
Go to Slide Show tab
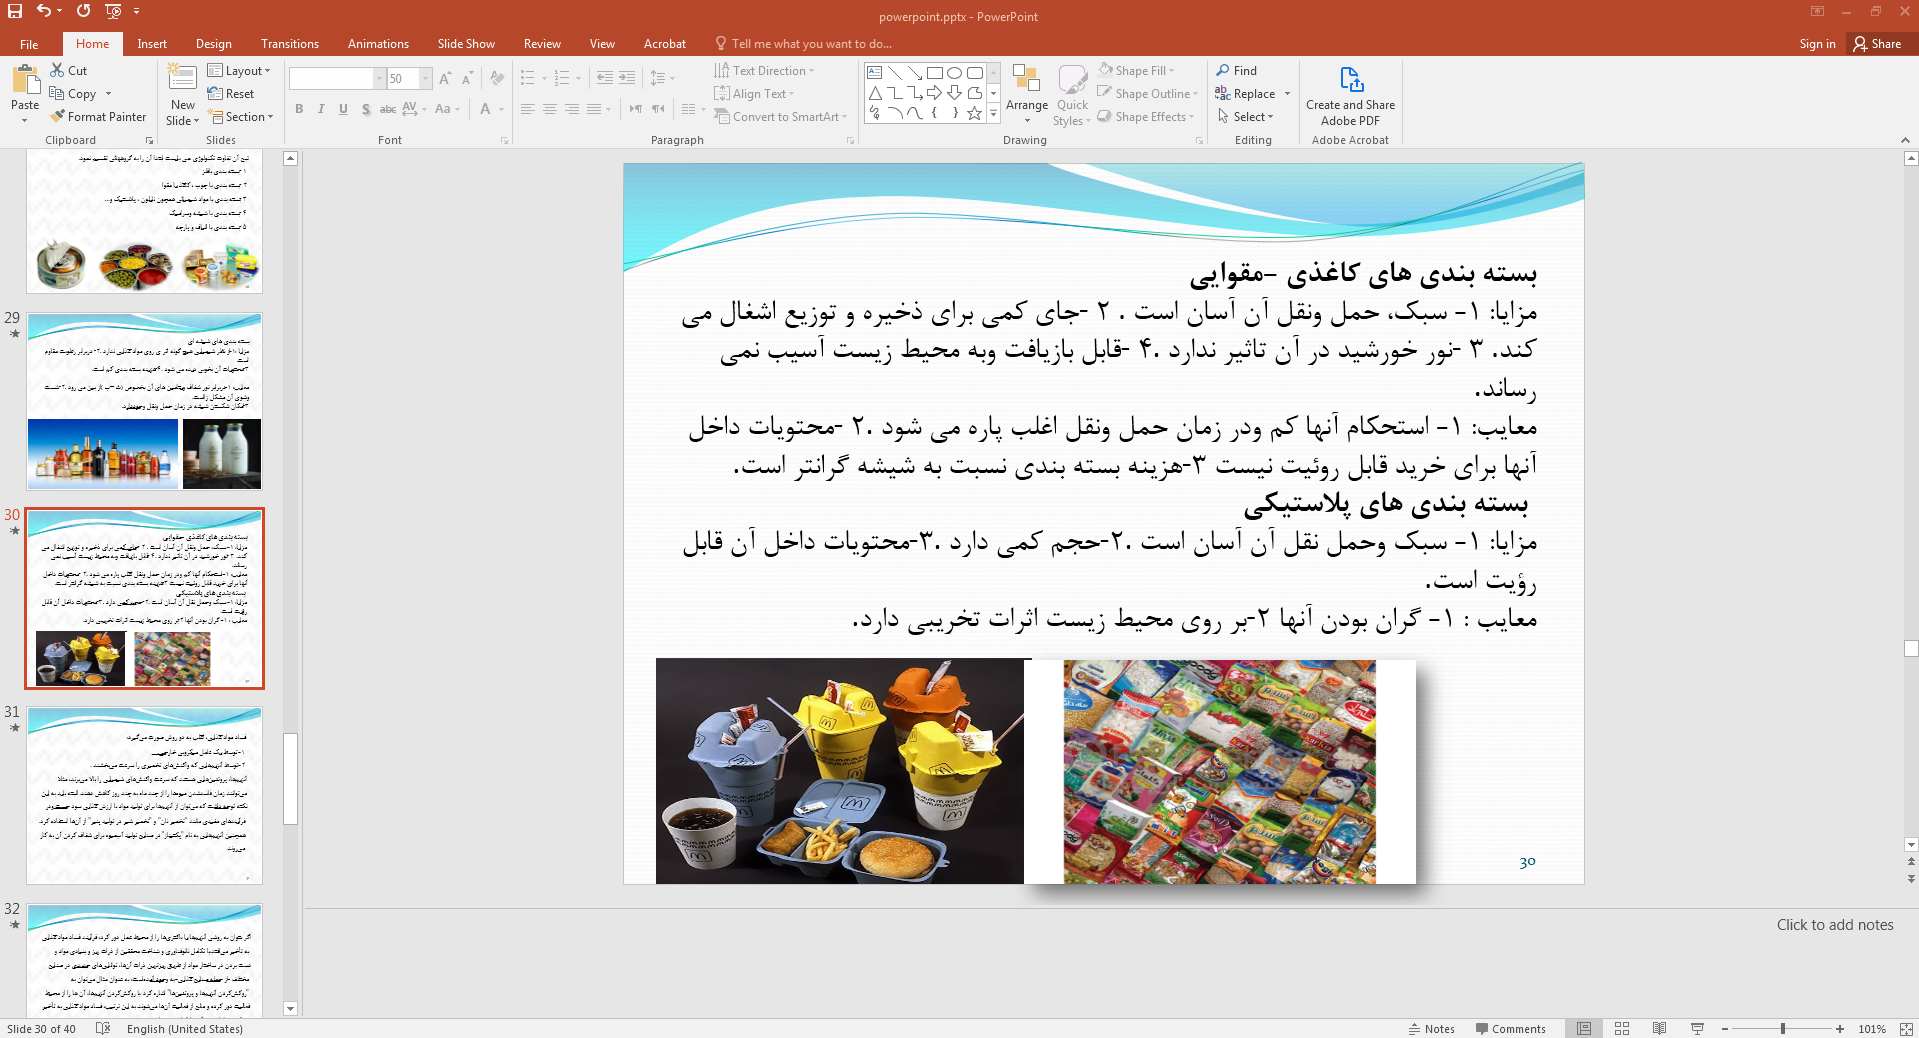[x=466, y=44]
